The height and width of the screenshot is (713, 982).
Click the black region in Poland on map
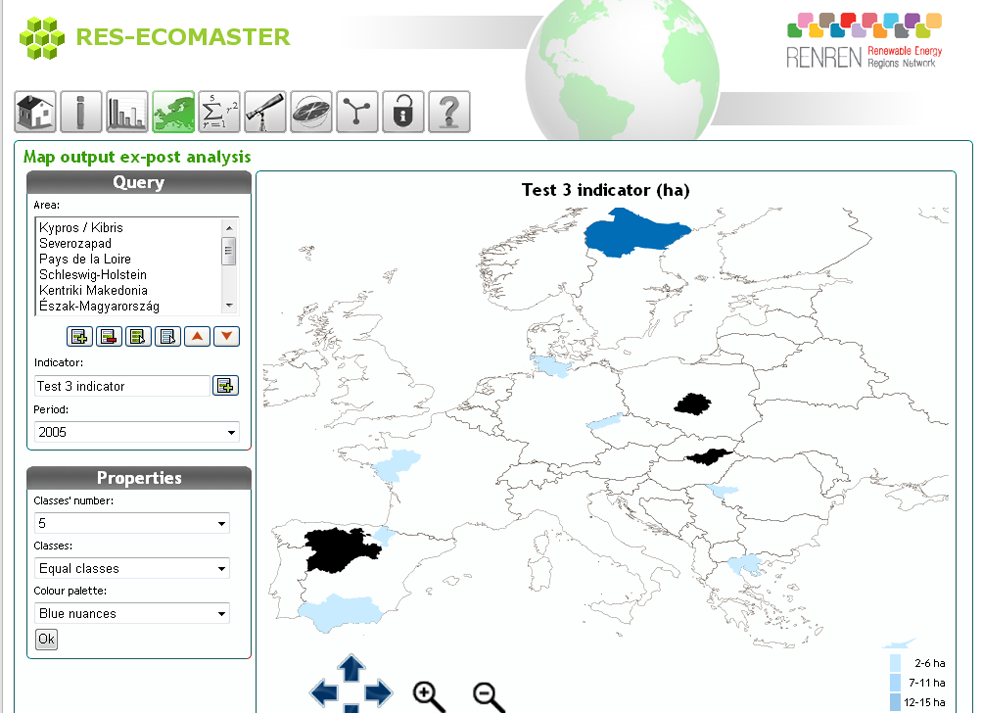pyautogui.click(x=692, y=403)
